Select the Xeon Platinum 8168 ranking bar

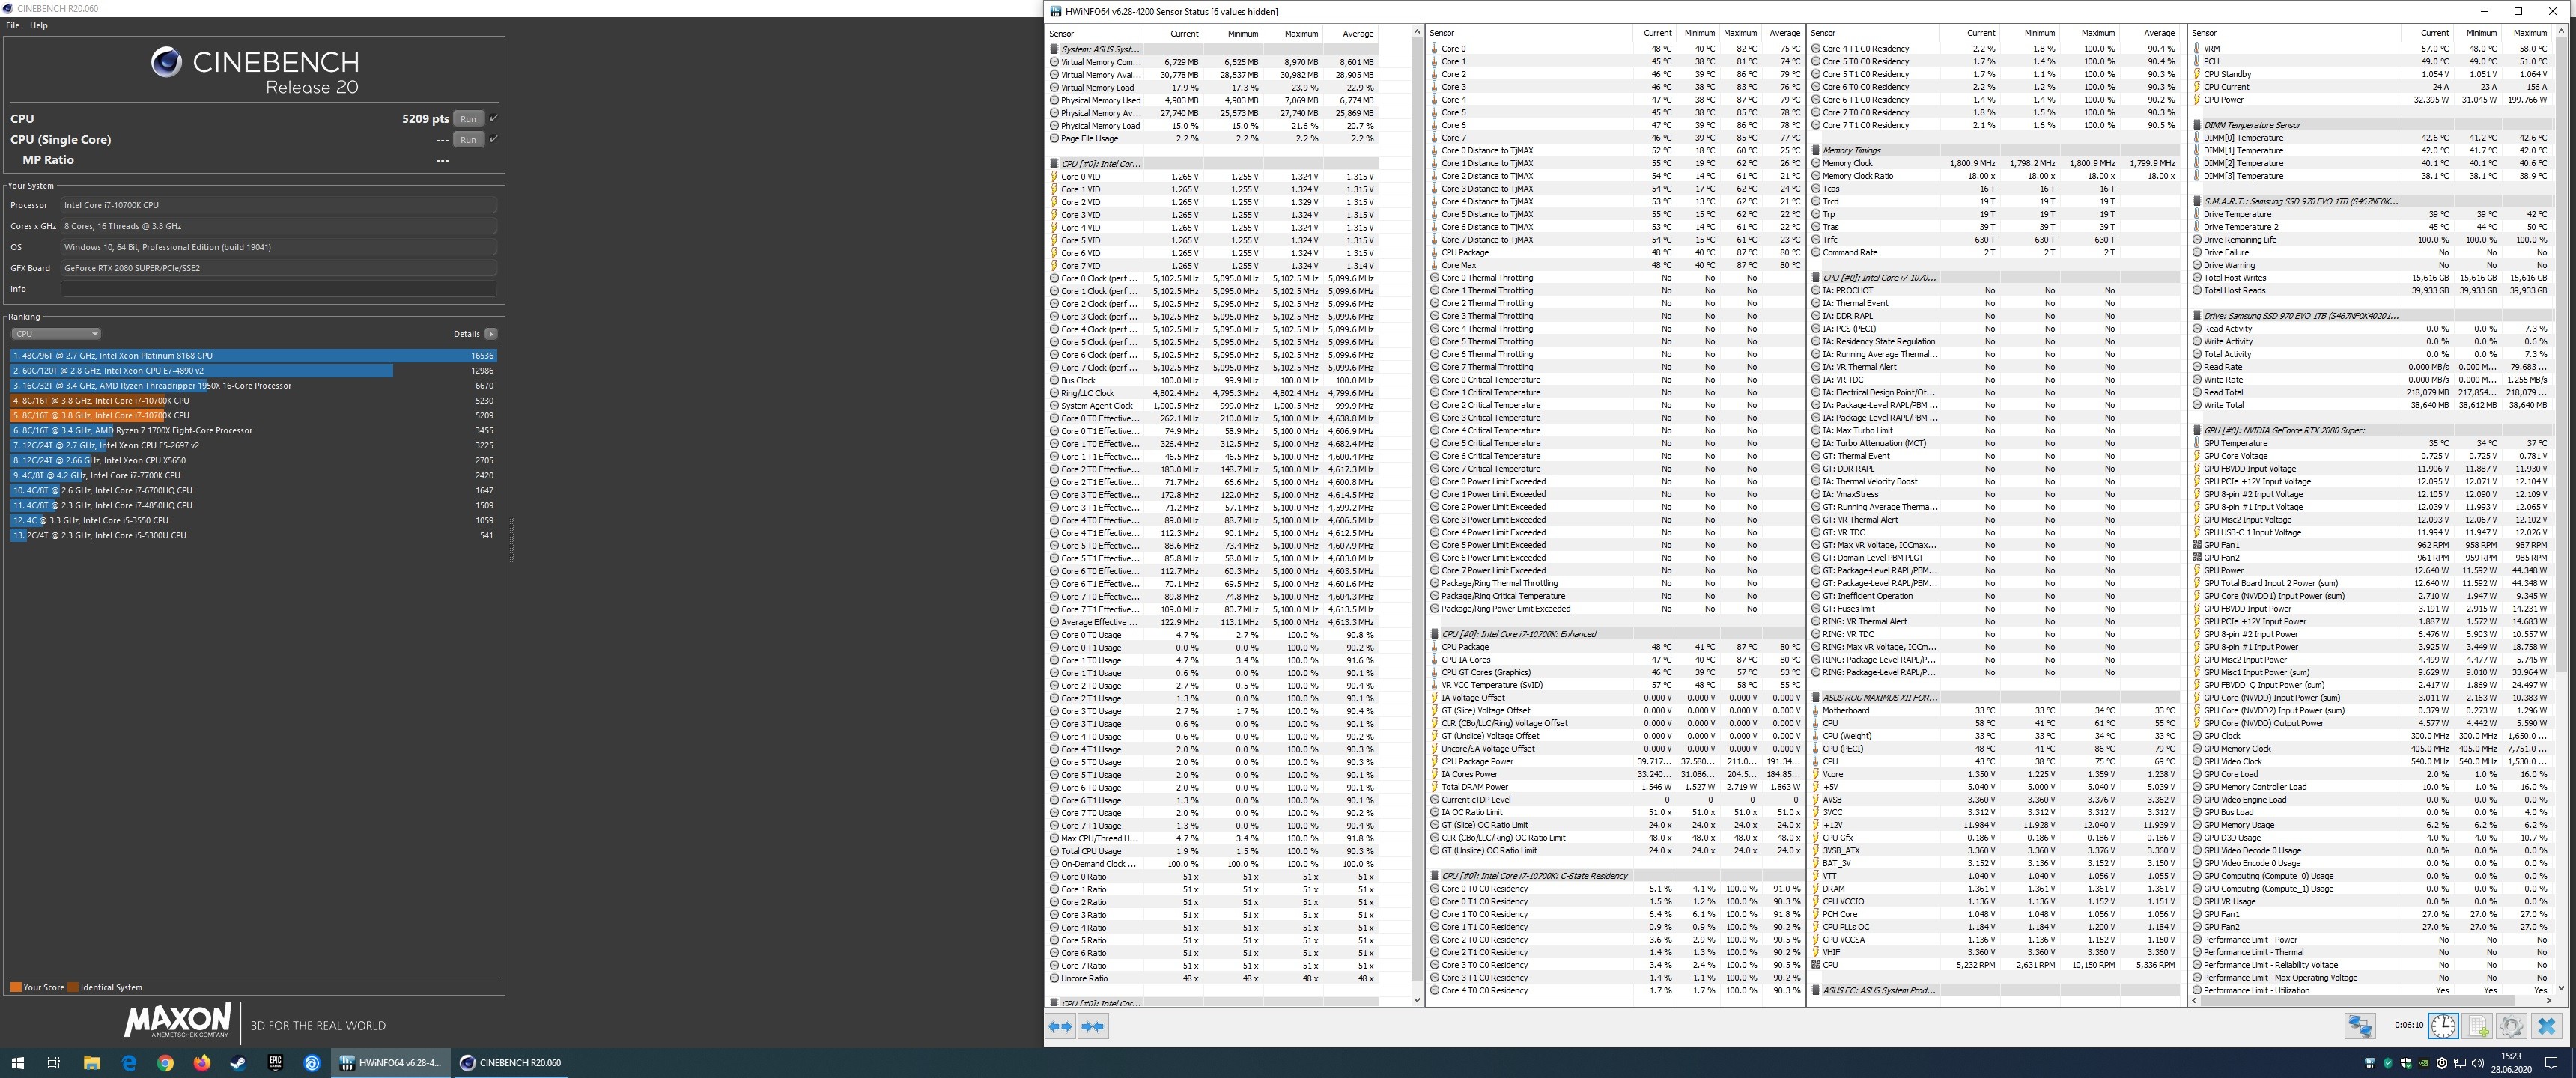(254, 356)
